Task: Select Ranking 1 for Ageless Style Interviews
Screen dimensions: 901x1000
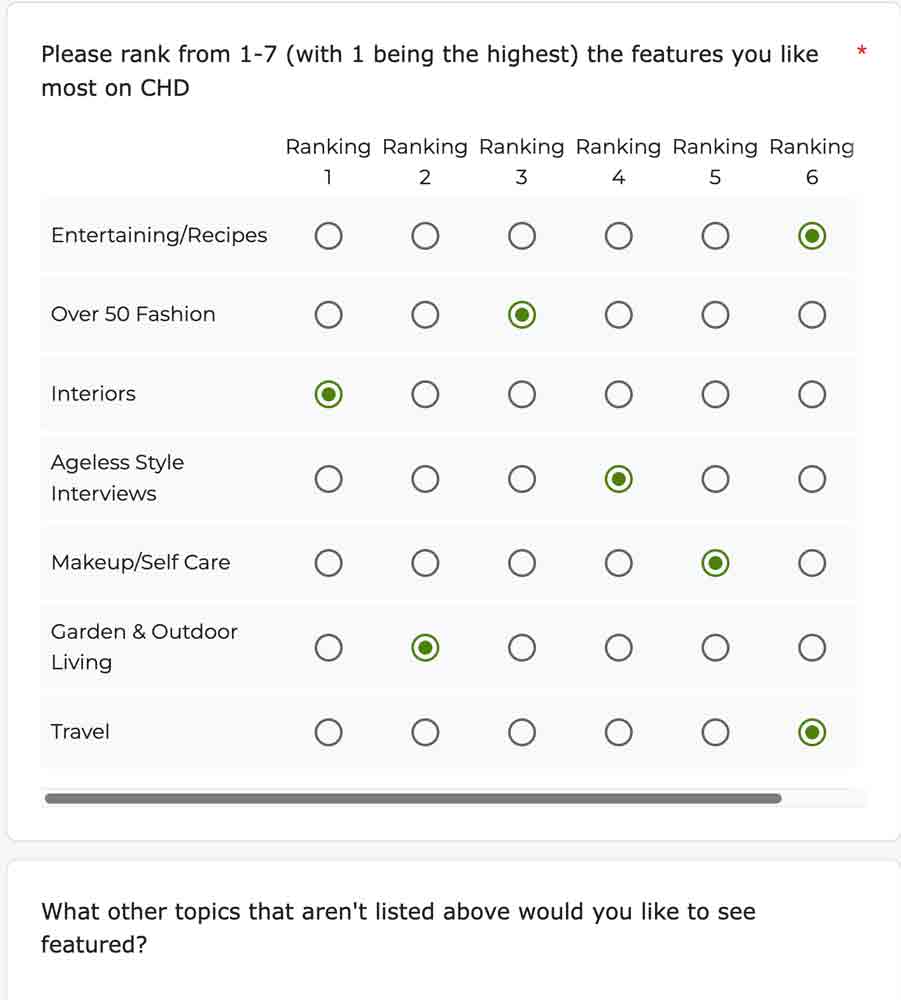Action: click(x=328, y=478)
